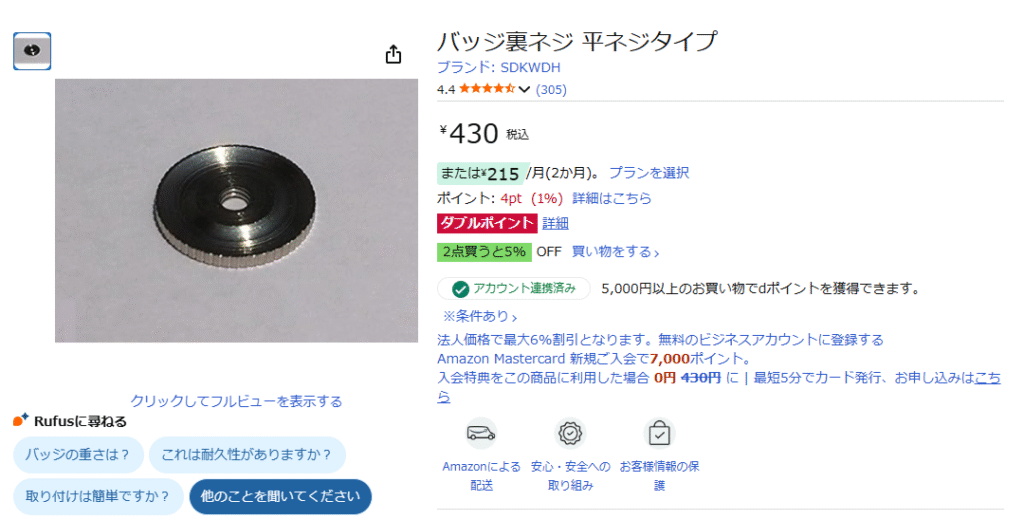
Task: Open the 買い物をする chevron link
Action: pos(615,252)
